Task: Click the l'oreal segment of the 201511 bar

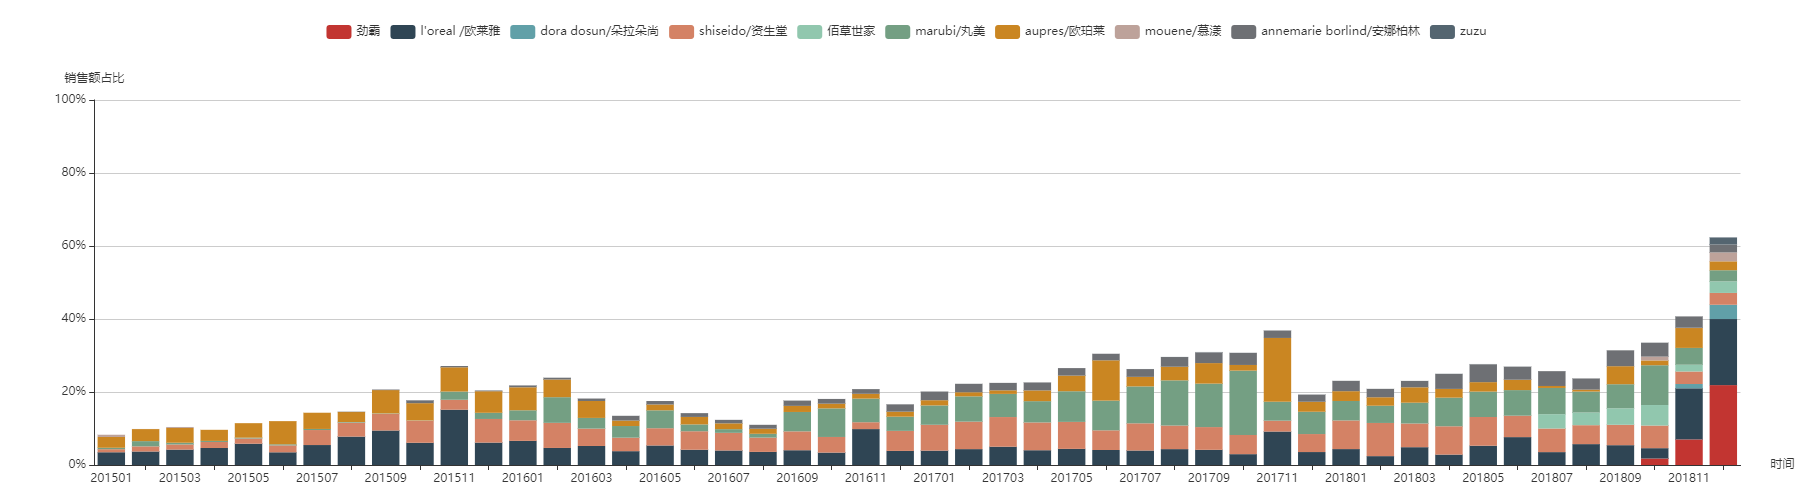Action: point(454,437)
